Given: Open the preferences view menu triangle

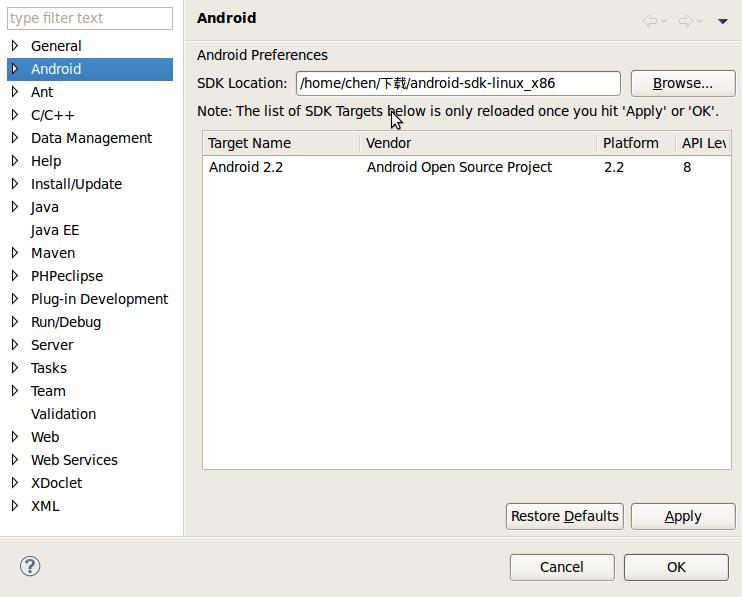Looking at the screenshot, I should 722,20.
